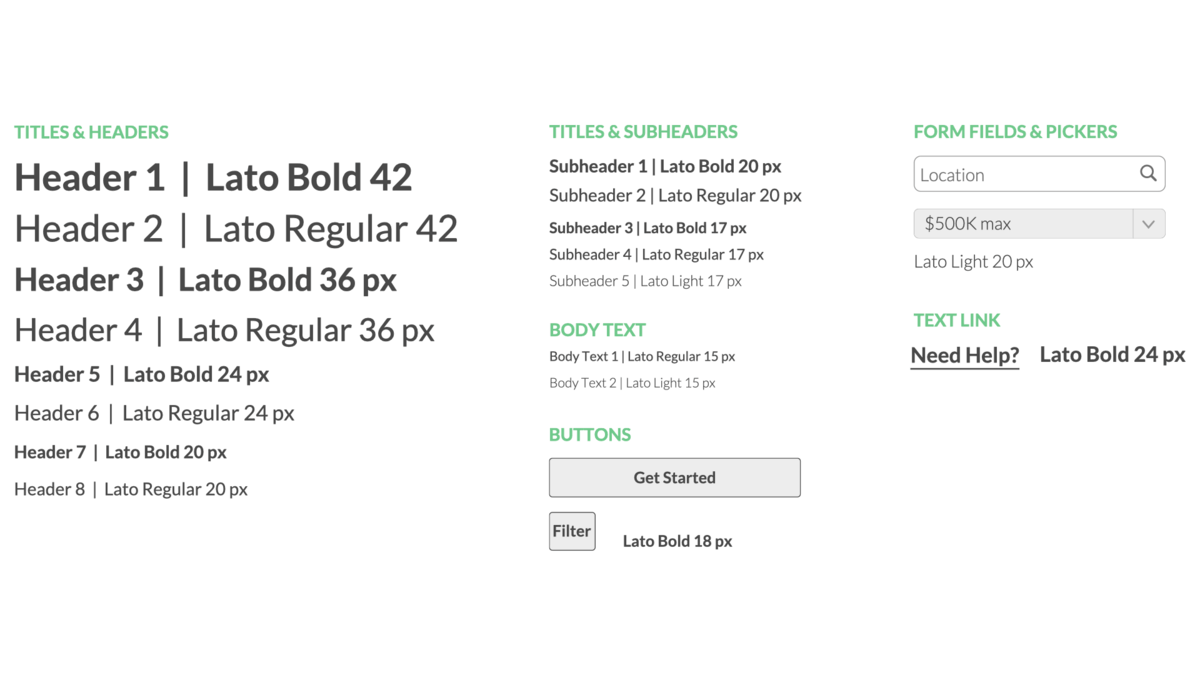Viewport: 1200px width, 675px height.
Task: Click the search magnifier icon in Location field
Action: 1148,174
